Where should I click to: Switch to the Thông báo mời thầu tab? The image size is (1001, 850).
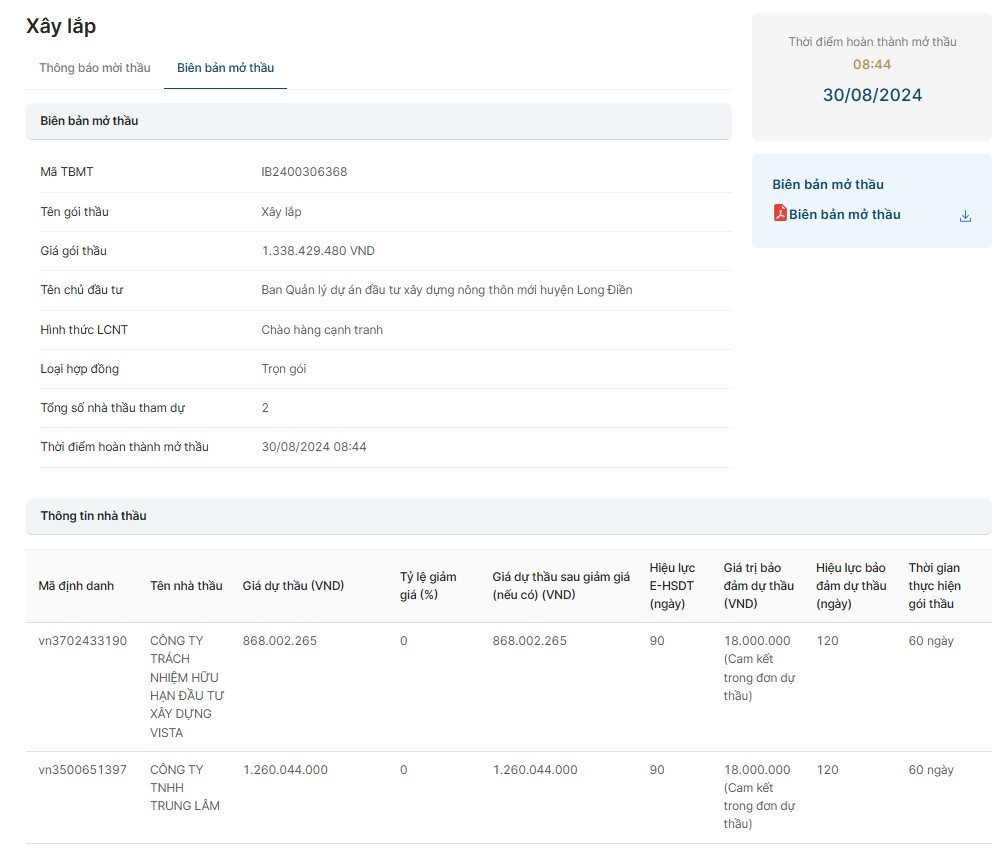[95, 68]
